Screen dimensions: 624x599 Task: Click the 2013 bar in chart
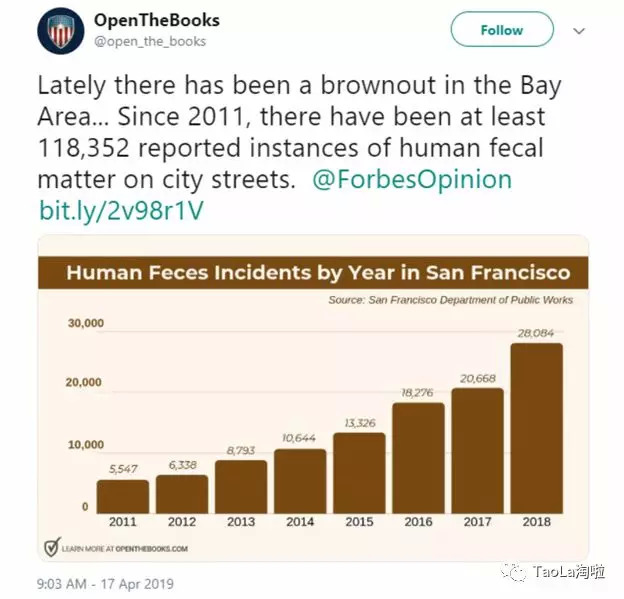click(241, 486)
